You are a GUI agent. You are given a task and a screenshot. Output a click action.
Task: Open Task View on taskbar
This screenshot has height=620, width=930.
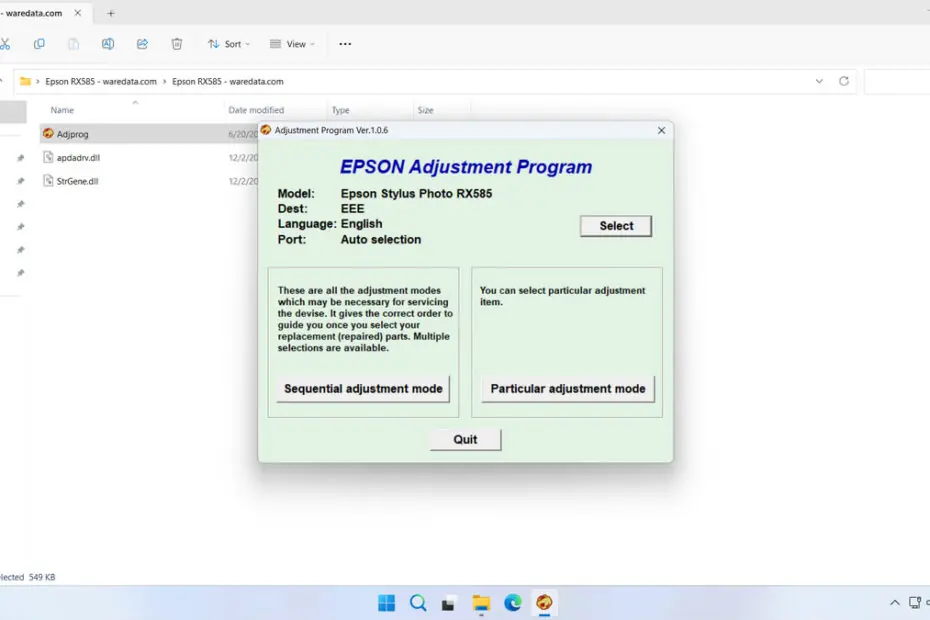[448, 603]
